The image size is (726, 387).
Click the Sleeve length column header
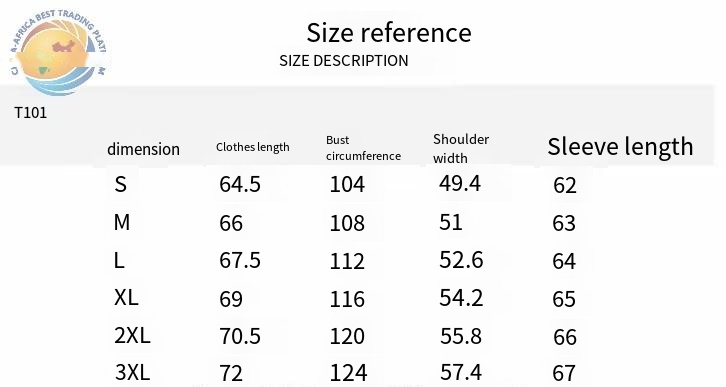(x=620, y=147)
